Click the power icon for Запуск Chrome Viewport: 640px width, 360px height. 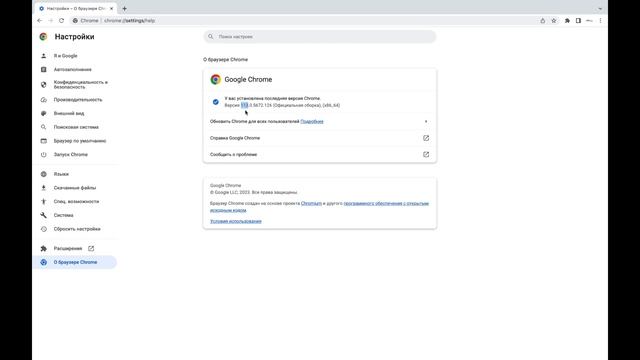pos(44,154)
